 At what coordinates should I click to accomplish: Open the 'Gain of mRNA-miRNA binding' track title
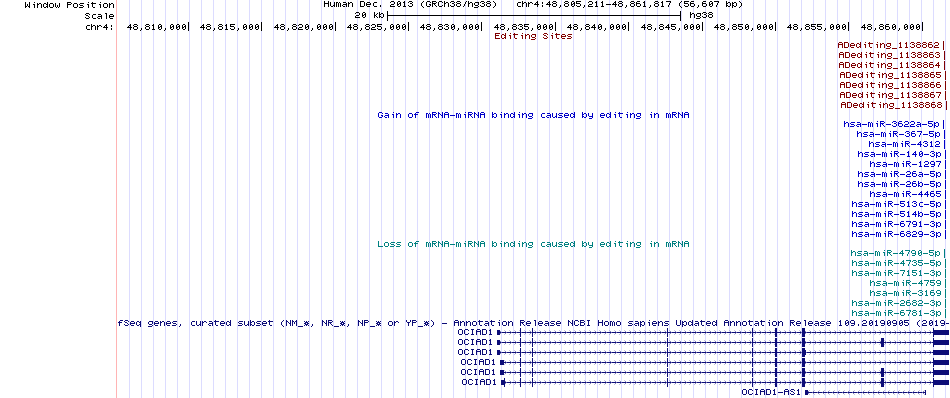click(533, 114)
